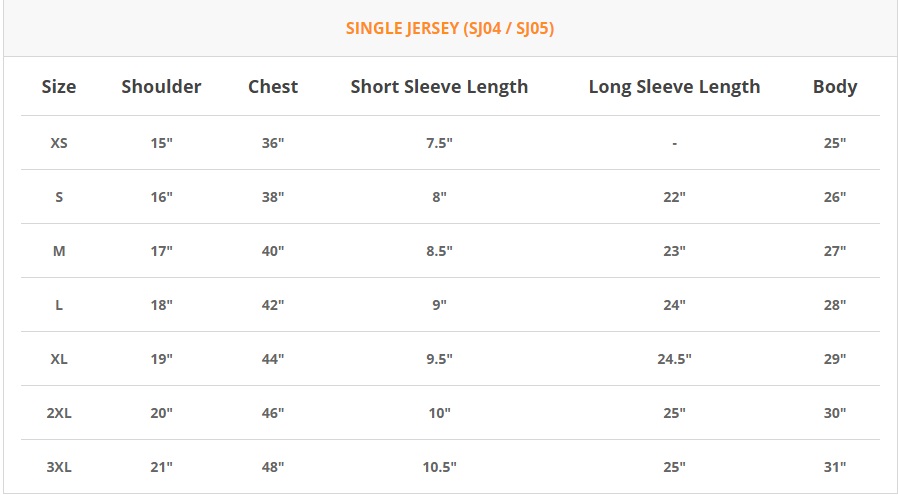Viewport: 898px width, 495px height.
Task: Click the XL size row label
Action: pos(59,359)
